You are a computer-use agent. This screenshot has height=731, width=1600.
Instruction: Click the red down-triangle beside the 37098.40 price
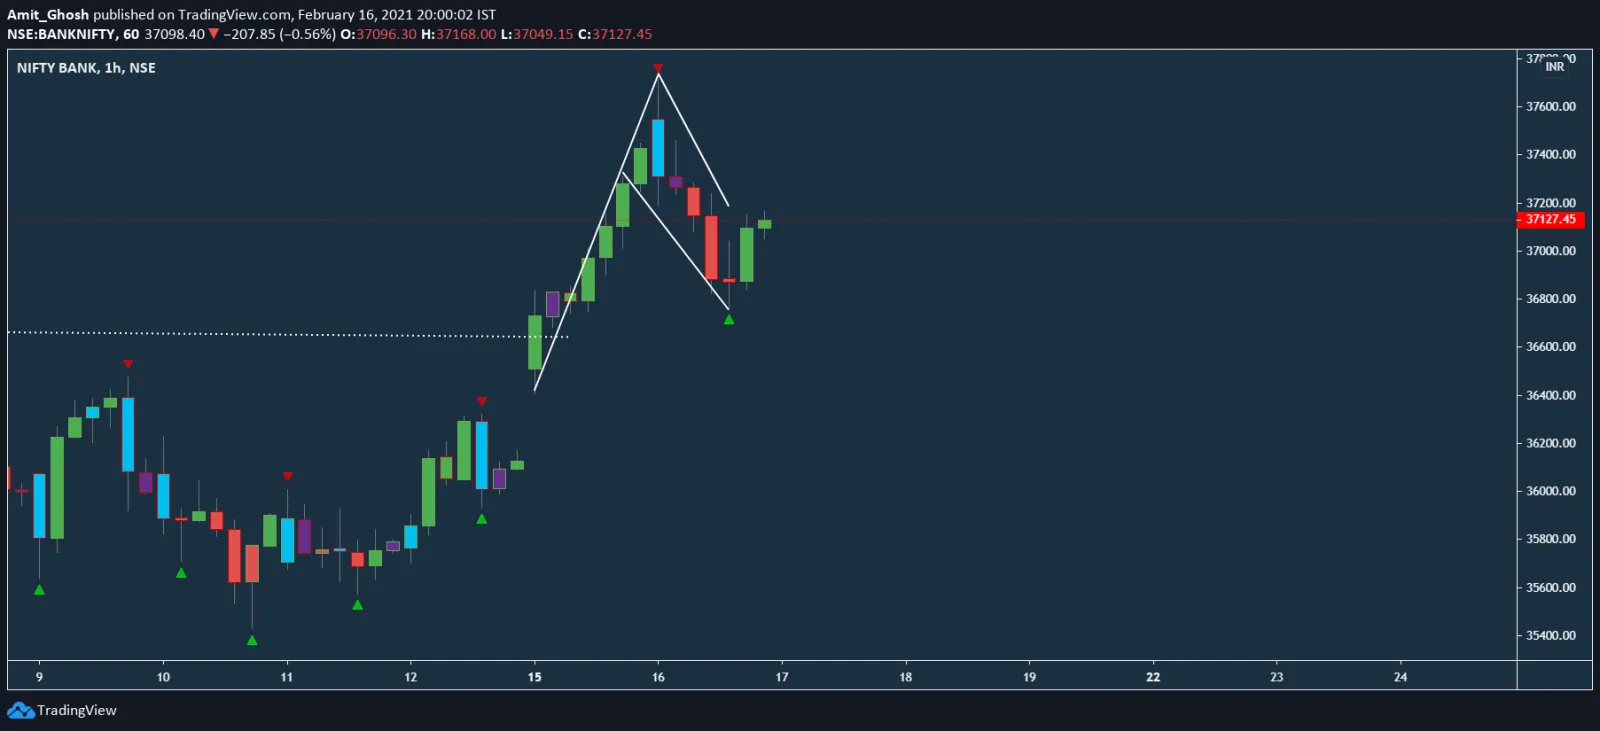[x=213, y=34]
